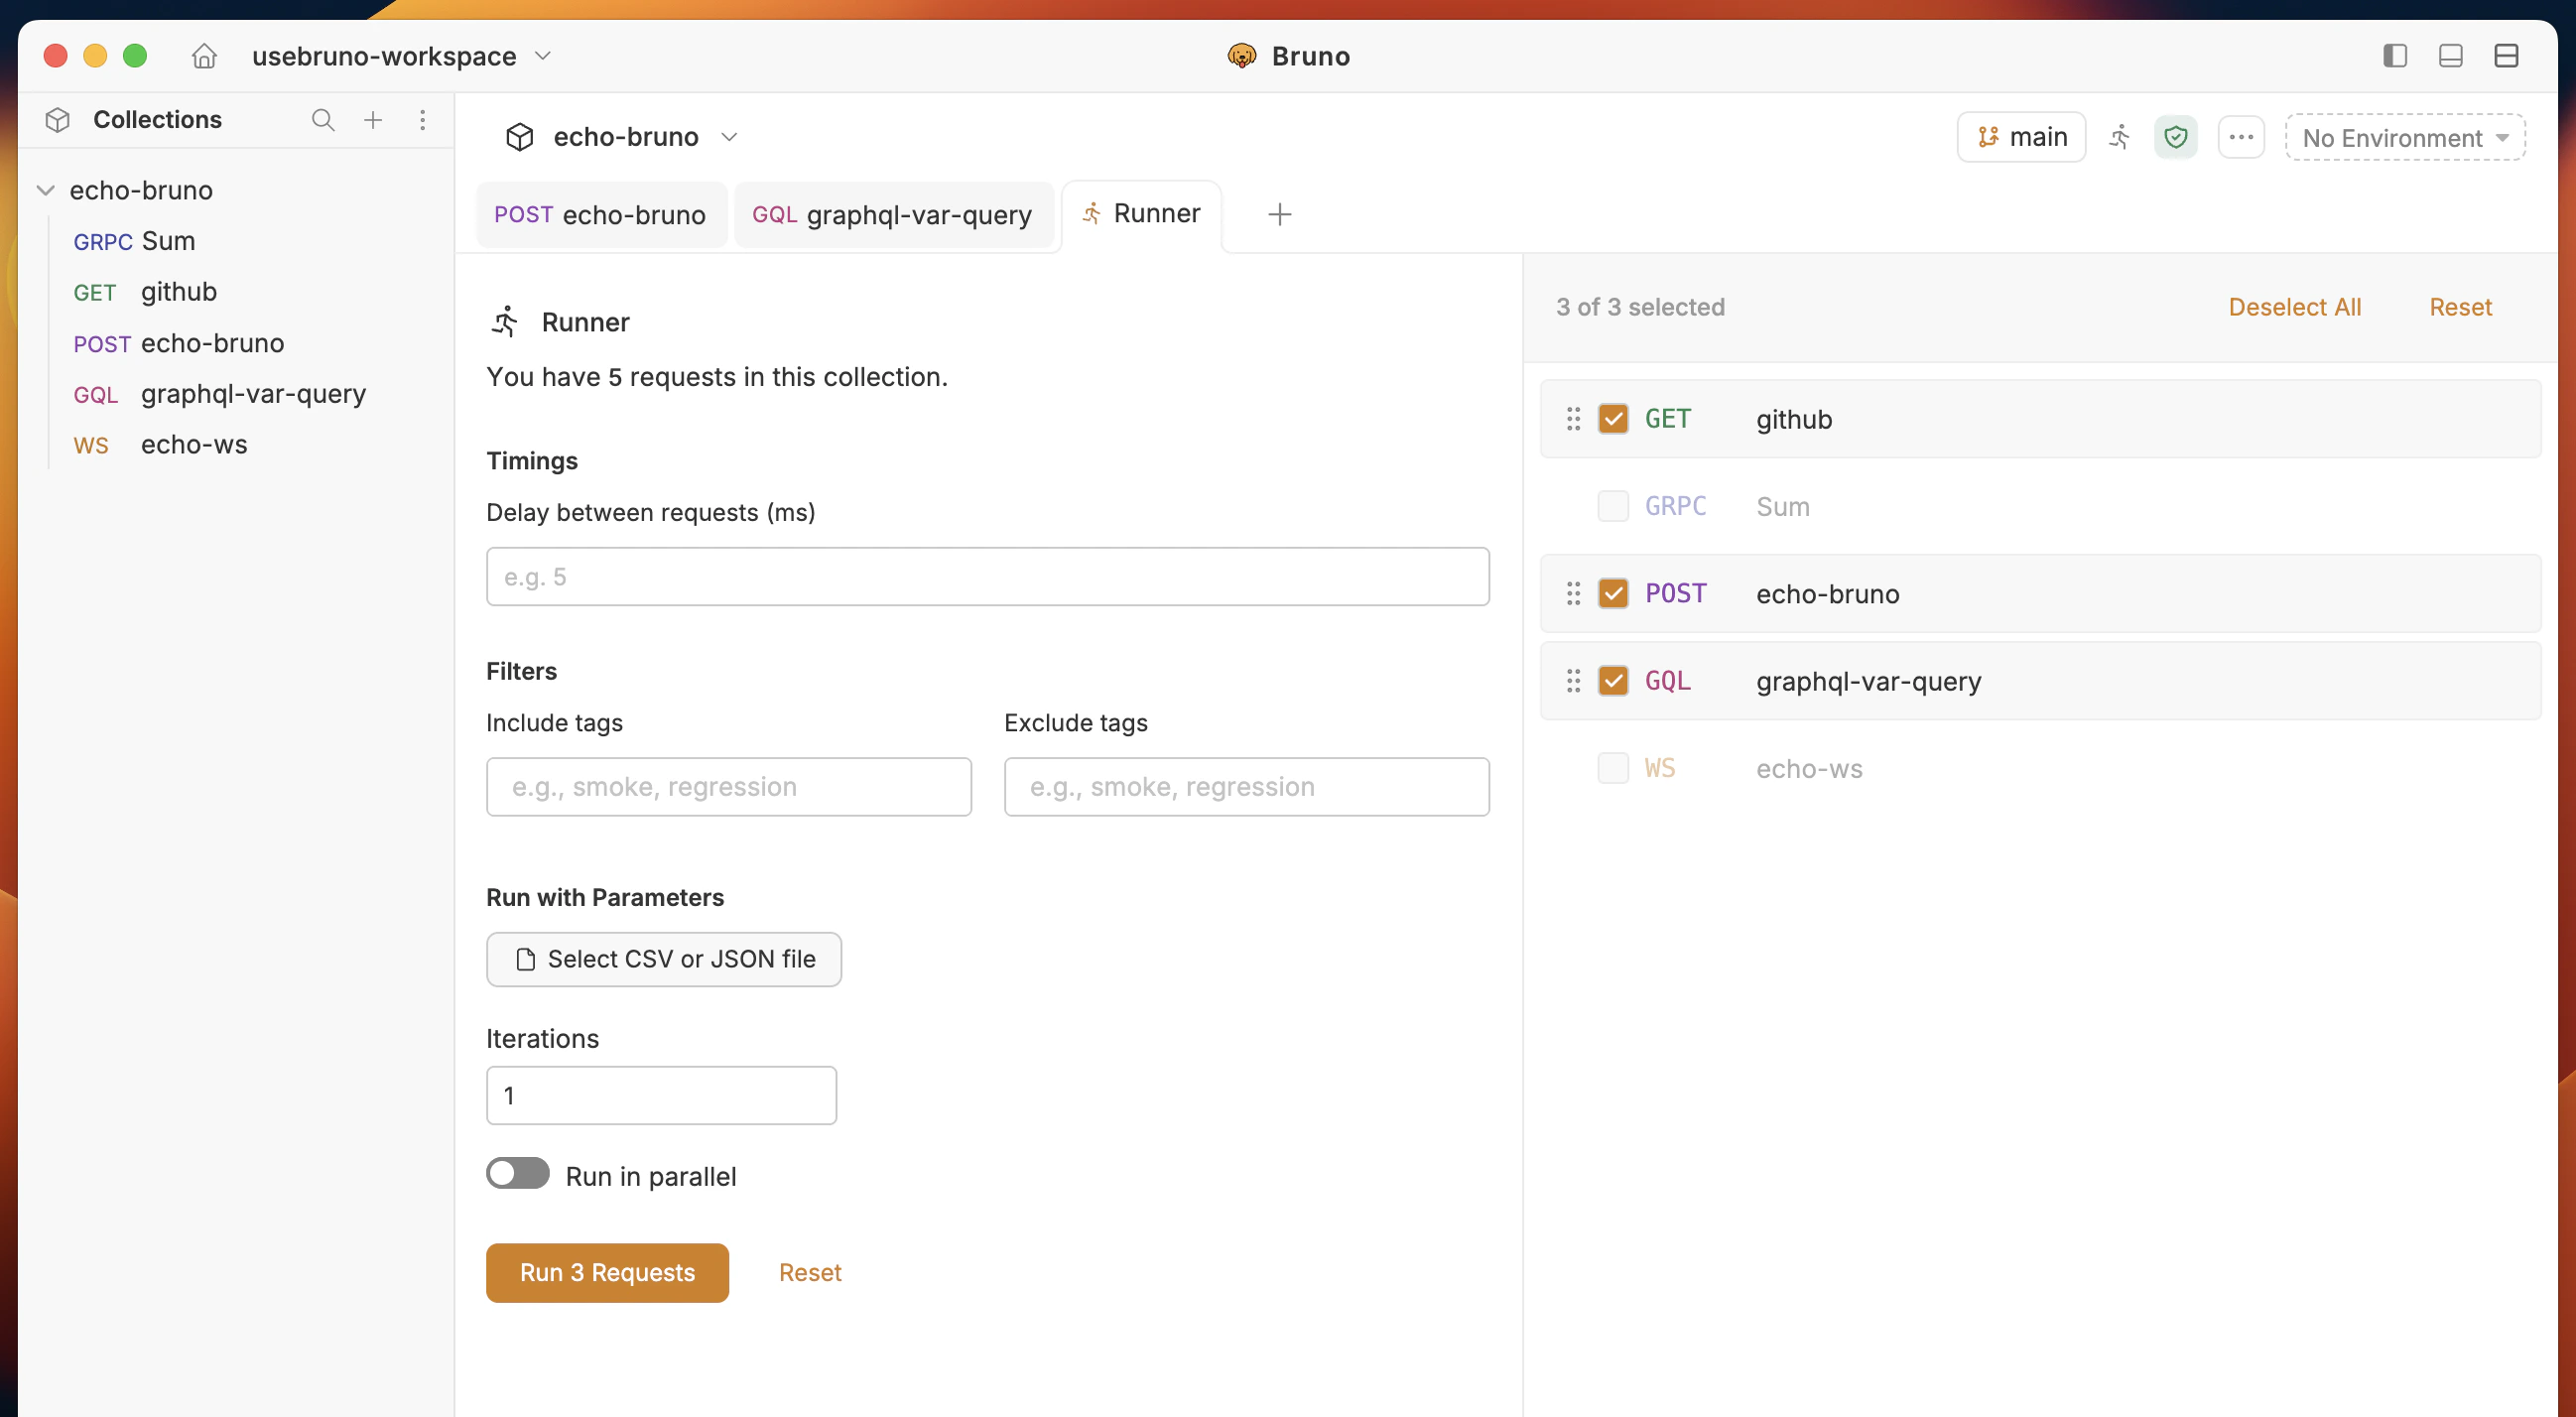2576x1417 pixels.
Task: Add a new tab with plus icon
Action: 1279,214
